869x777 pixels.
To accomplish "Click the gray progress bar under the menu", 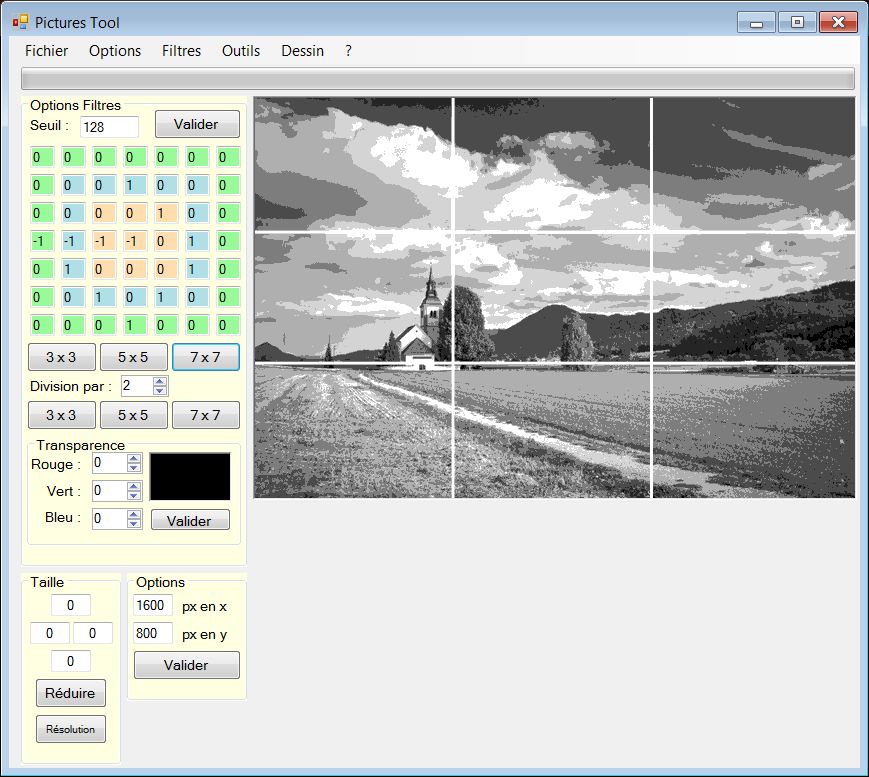I will tap(438, 79).
